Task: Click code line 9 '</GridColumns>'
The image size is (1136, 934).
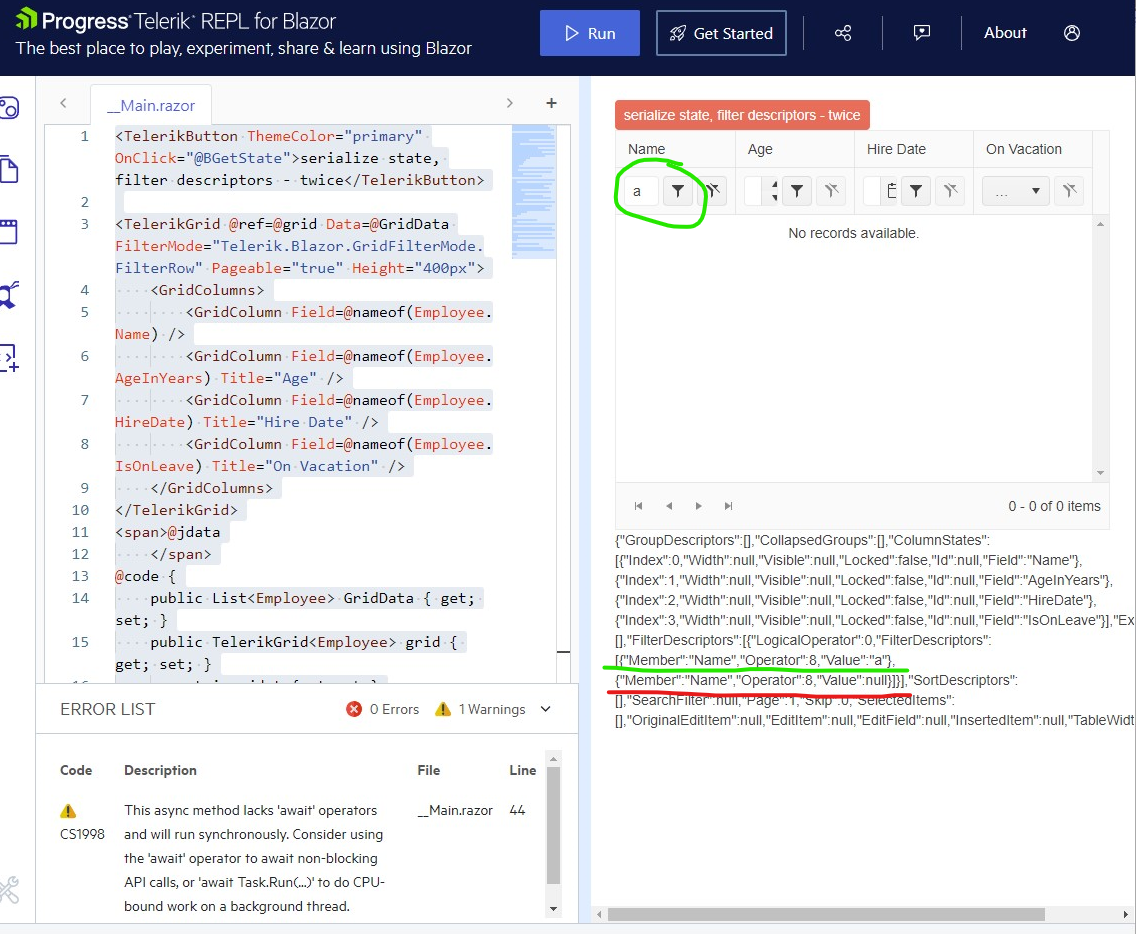Action: pyautogui.click(x=212, y=488)
